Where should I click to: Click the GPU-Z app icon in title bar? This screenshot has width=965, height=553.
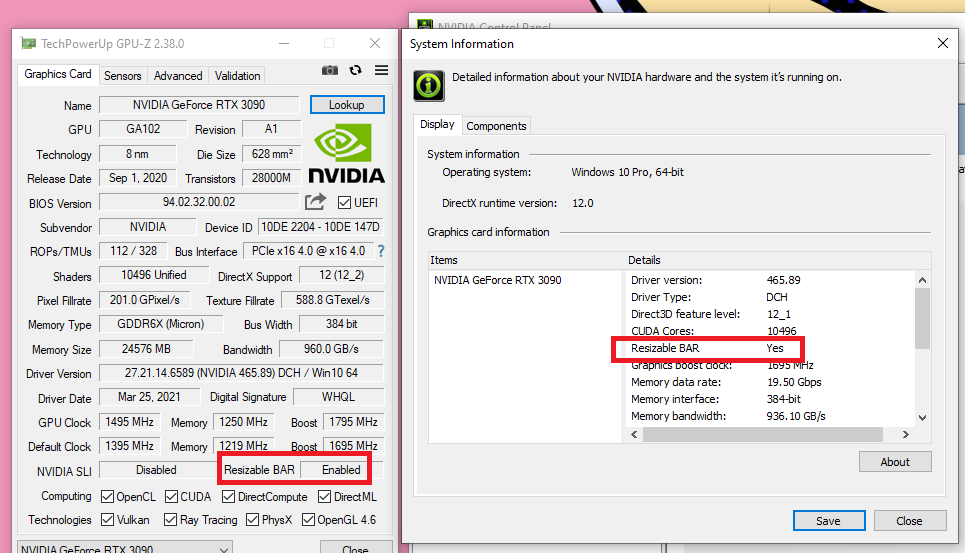tap(28, 44)
